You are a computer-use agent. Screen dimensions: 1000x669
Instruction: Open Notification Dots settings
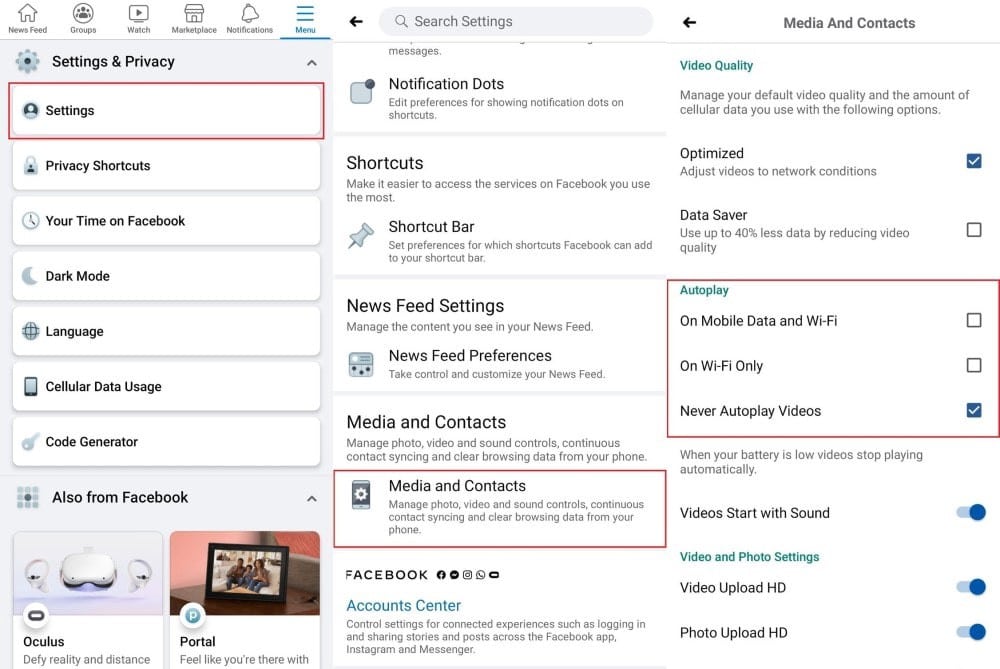point(499,98)
